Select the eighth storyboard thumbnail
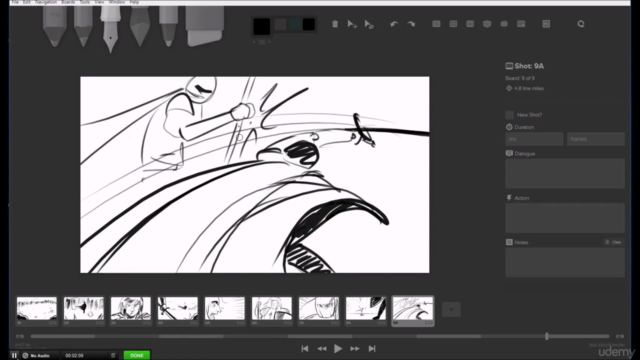Image resolution: width=640 pixels, height=360 pixels. pyautogui.click(x=366, y=311)
